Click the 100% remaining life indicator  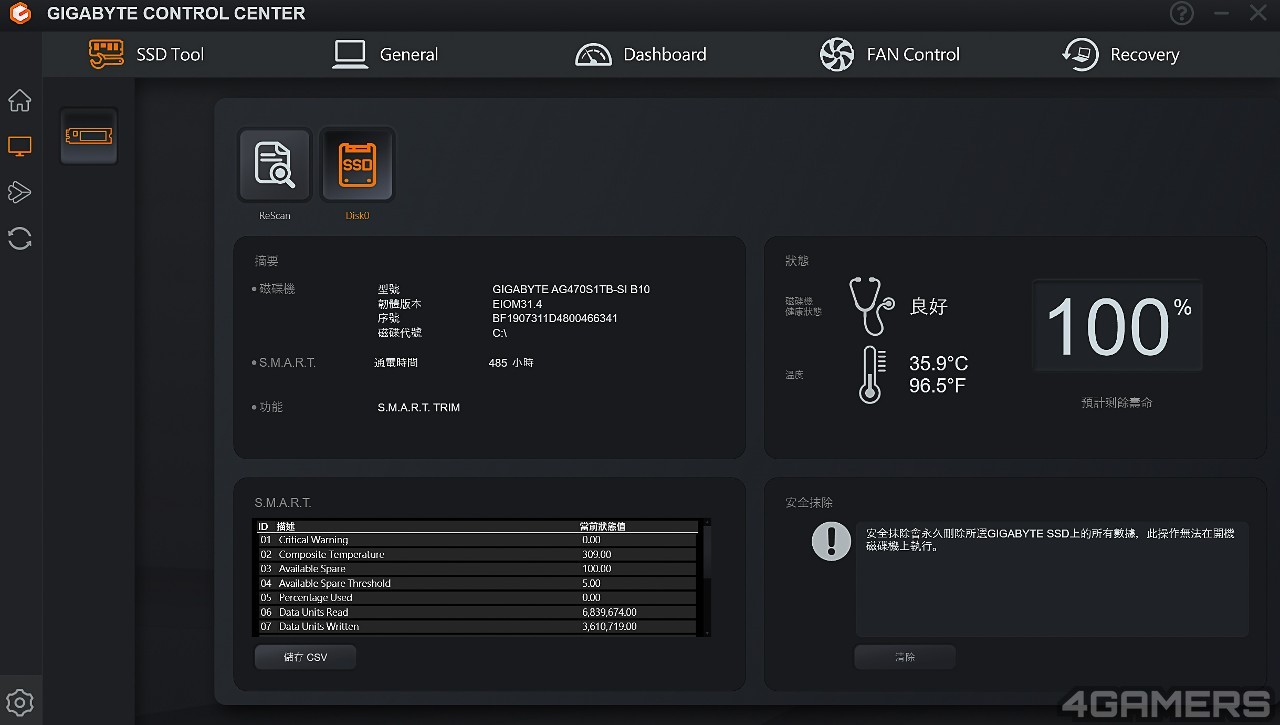[x=1118, y=327]
